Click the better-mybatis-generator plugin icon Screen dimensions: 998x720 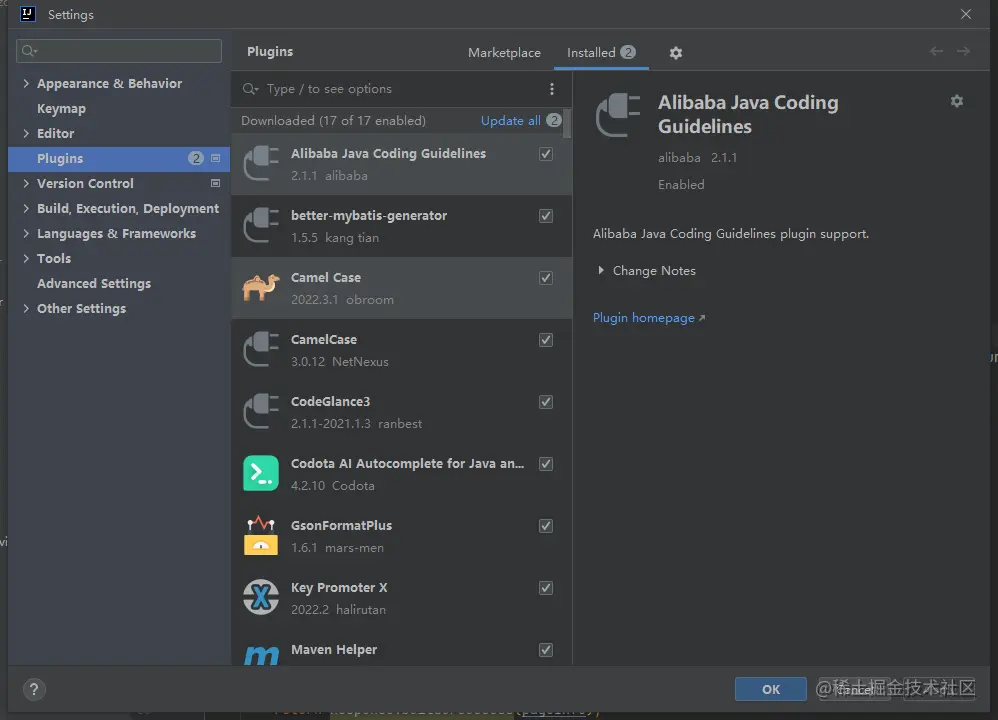point(261,225)
